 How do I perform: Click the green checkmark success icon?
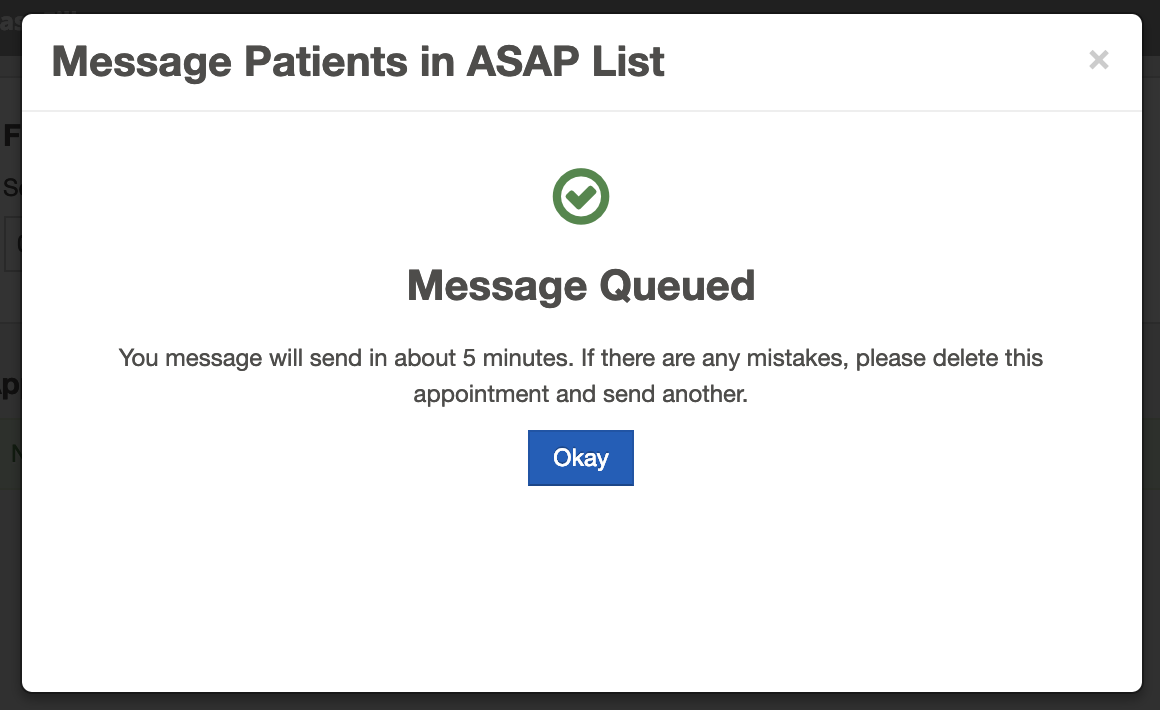[580, 197]
